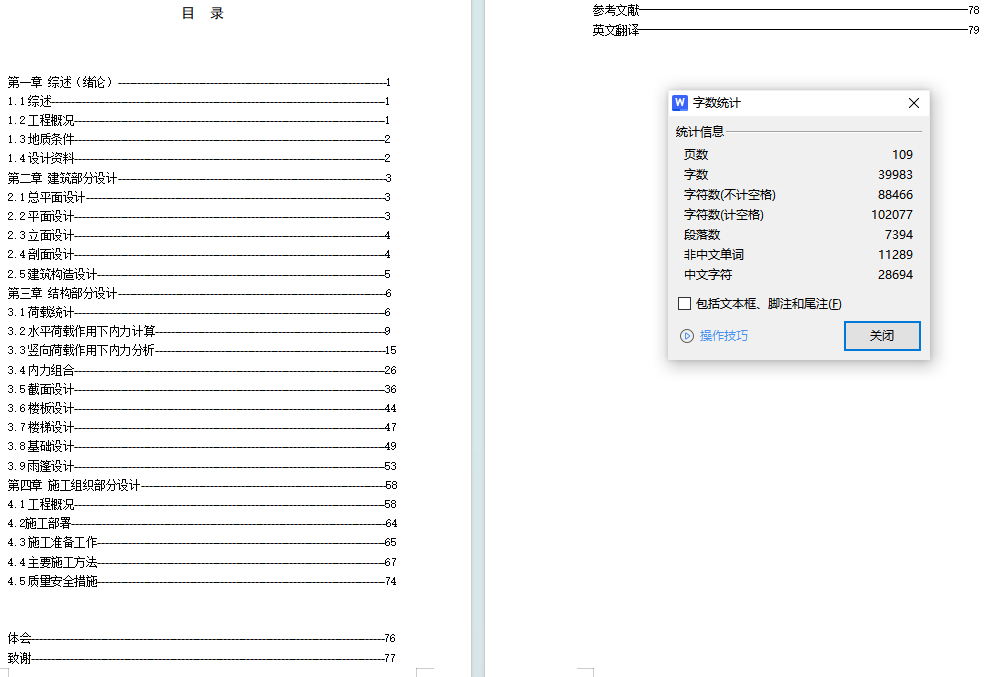The width and height of the screenshot is (988, 677).
Task: Select the 中文字符 statistics row
Action: click(x=797, y=275)
